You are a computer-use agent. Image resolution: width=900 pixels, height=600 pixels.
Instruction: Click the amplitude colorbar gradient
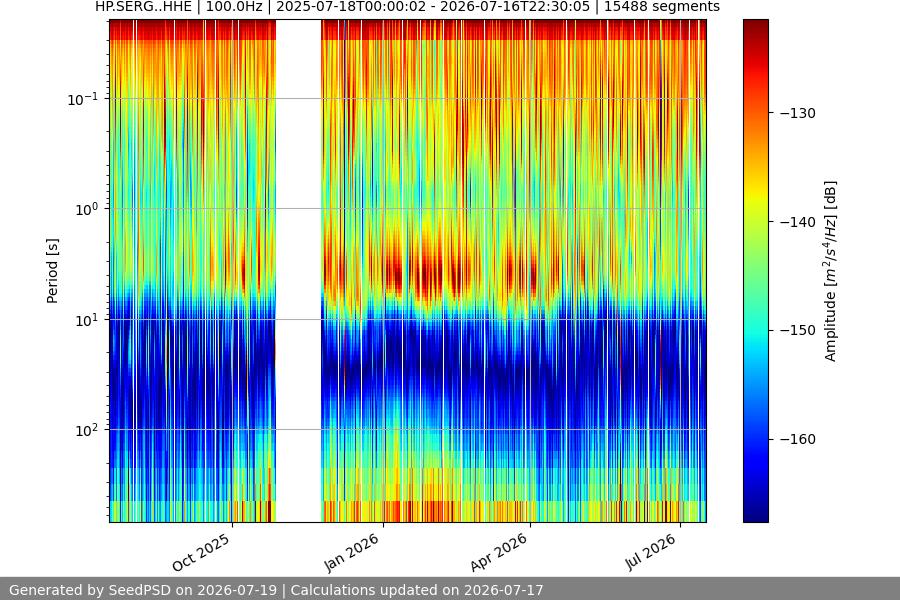tap(755, 271)
